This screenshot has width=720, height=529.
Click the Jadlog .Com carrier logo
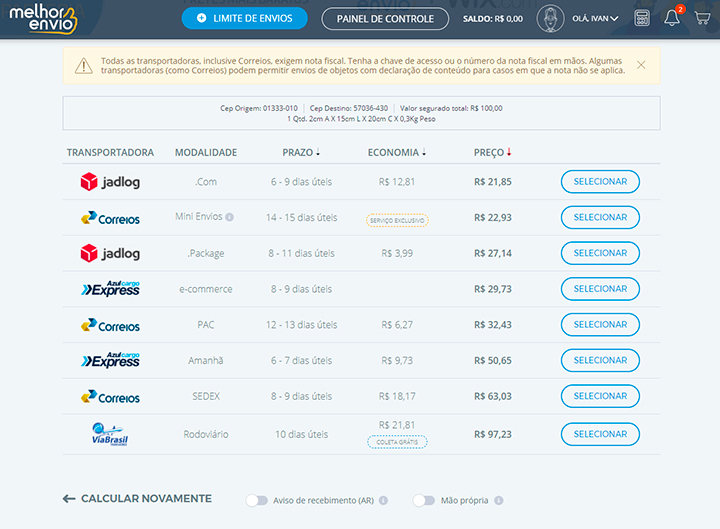point(110,182)
